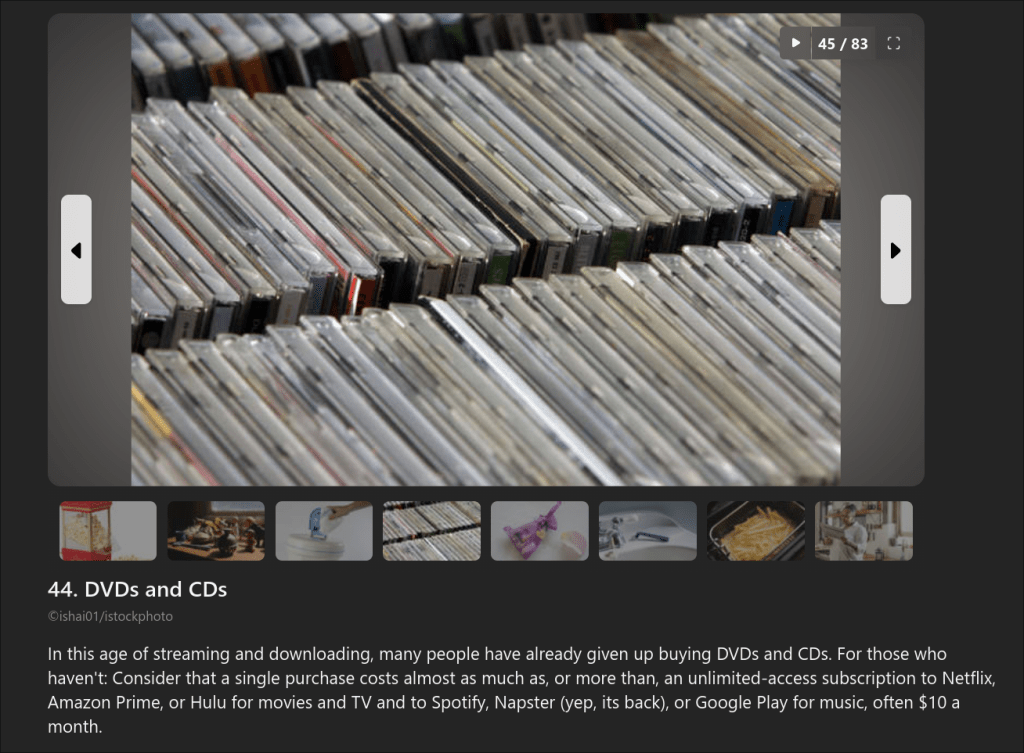The image size is (1024, 753).
Task: Select the CD cases thumbnail
Action: [x=432, y=531]
